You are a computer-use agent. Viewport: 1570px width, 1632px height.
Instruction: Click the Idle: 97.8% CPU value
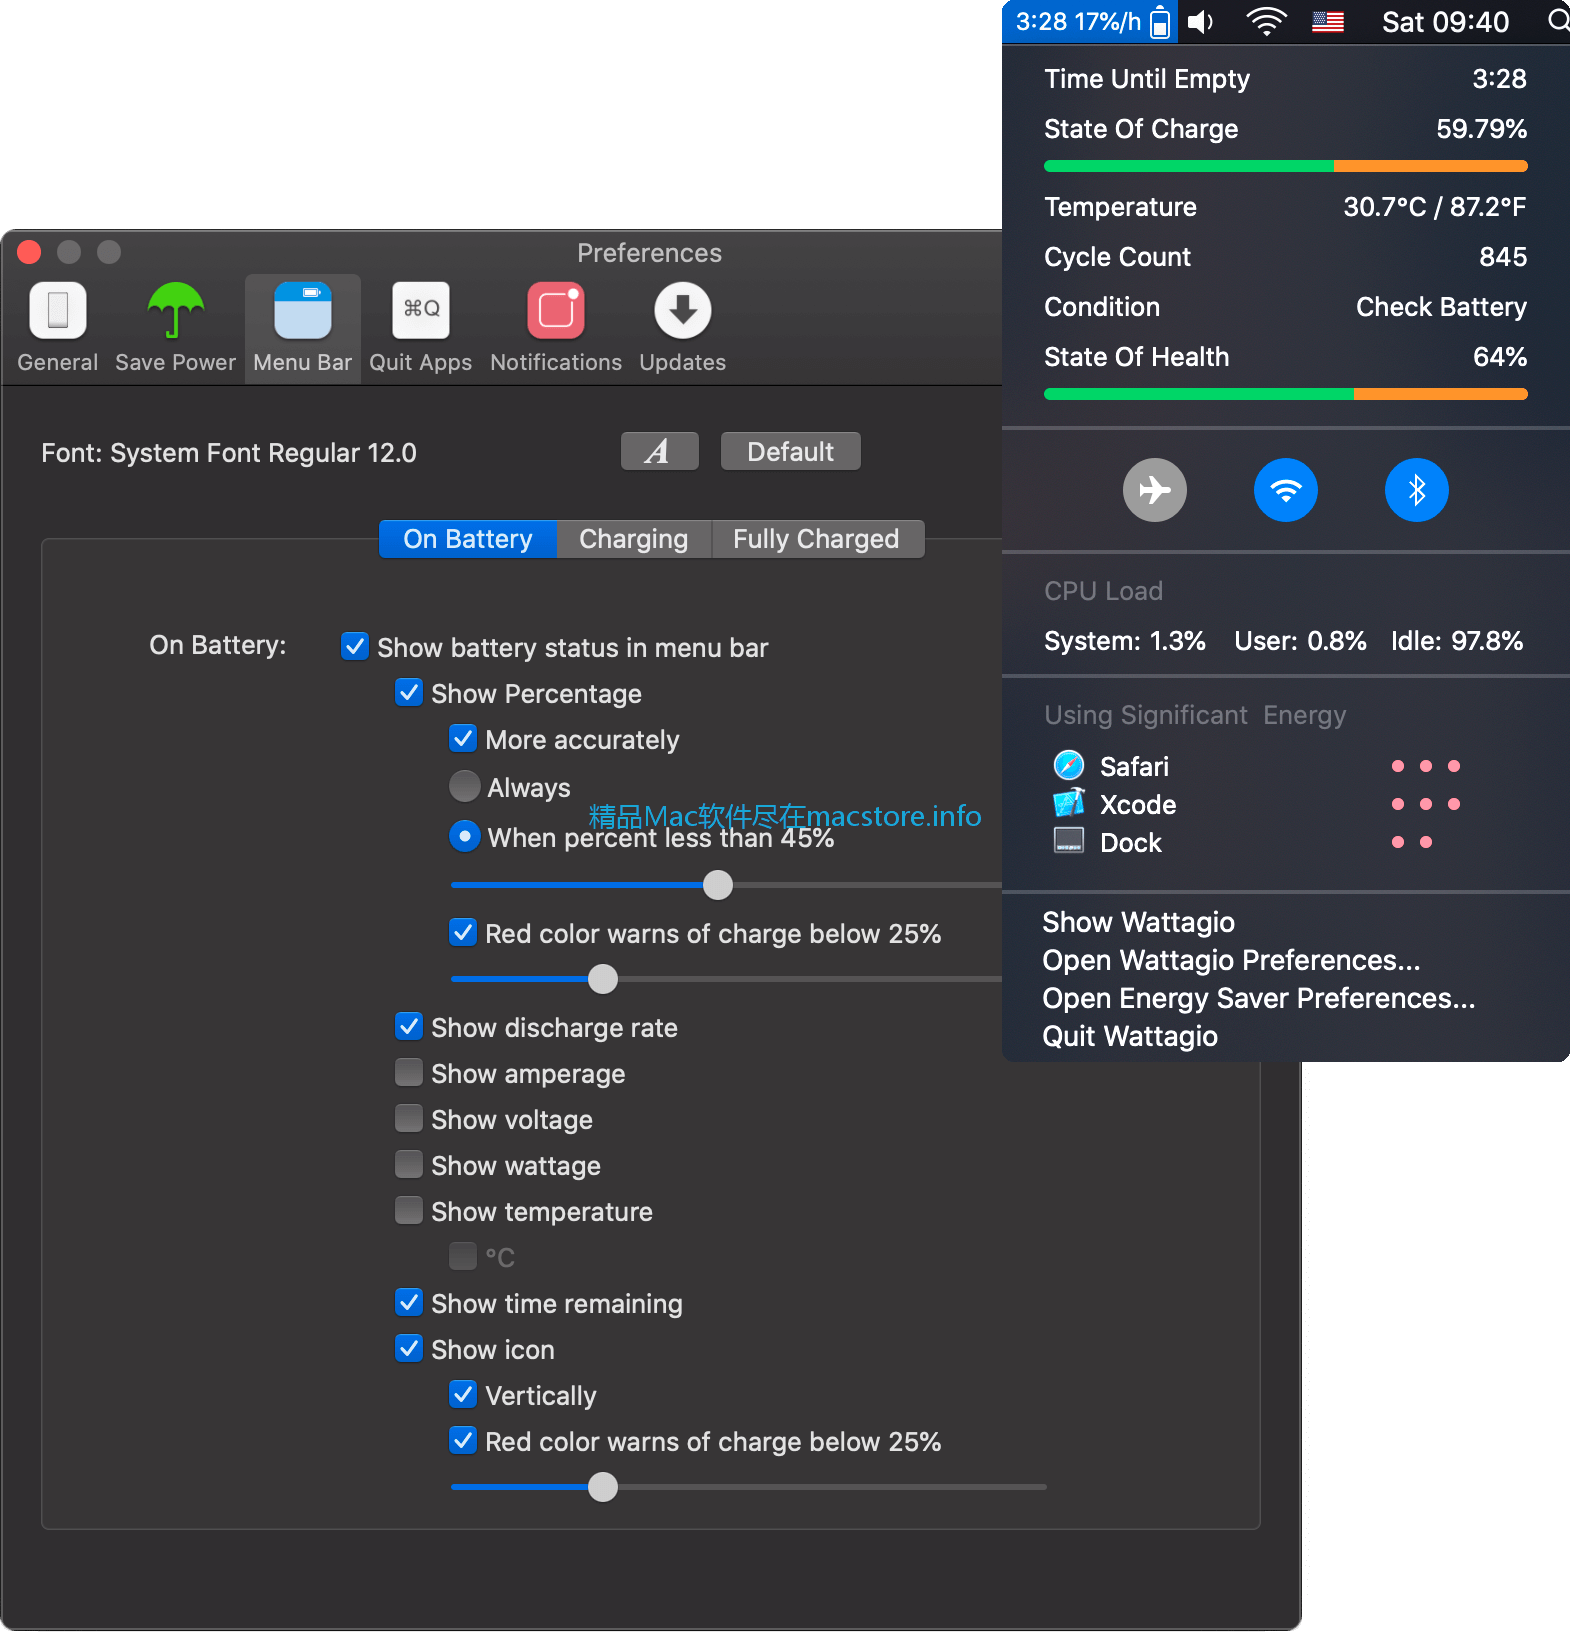(x=1457, y=641)
